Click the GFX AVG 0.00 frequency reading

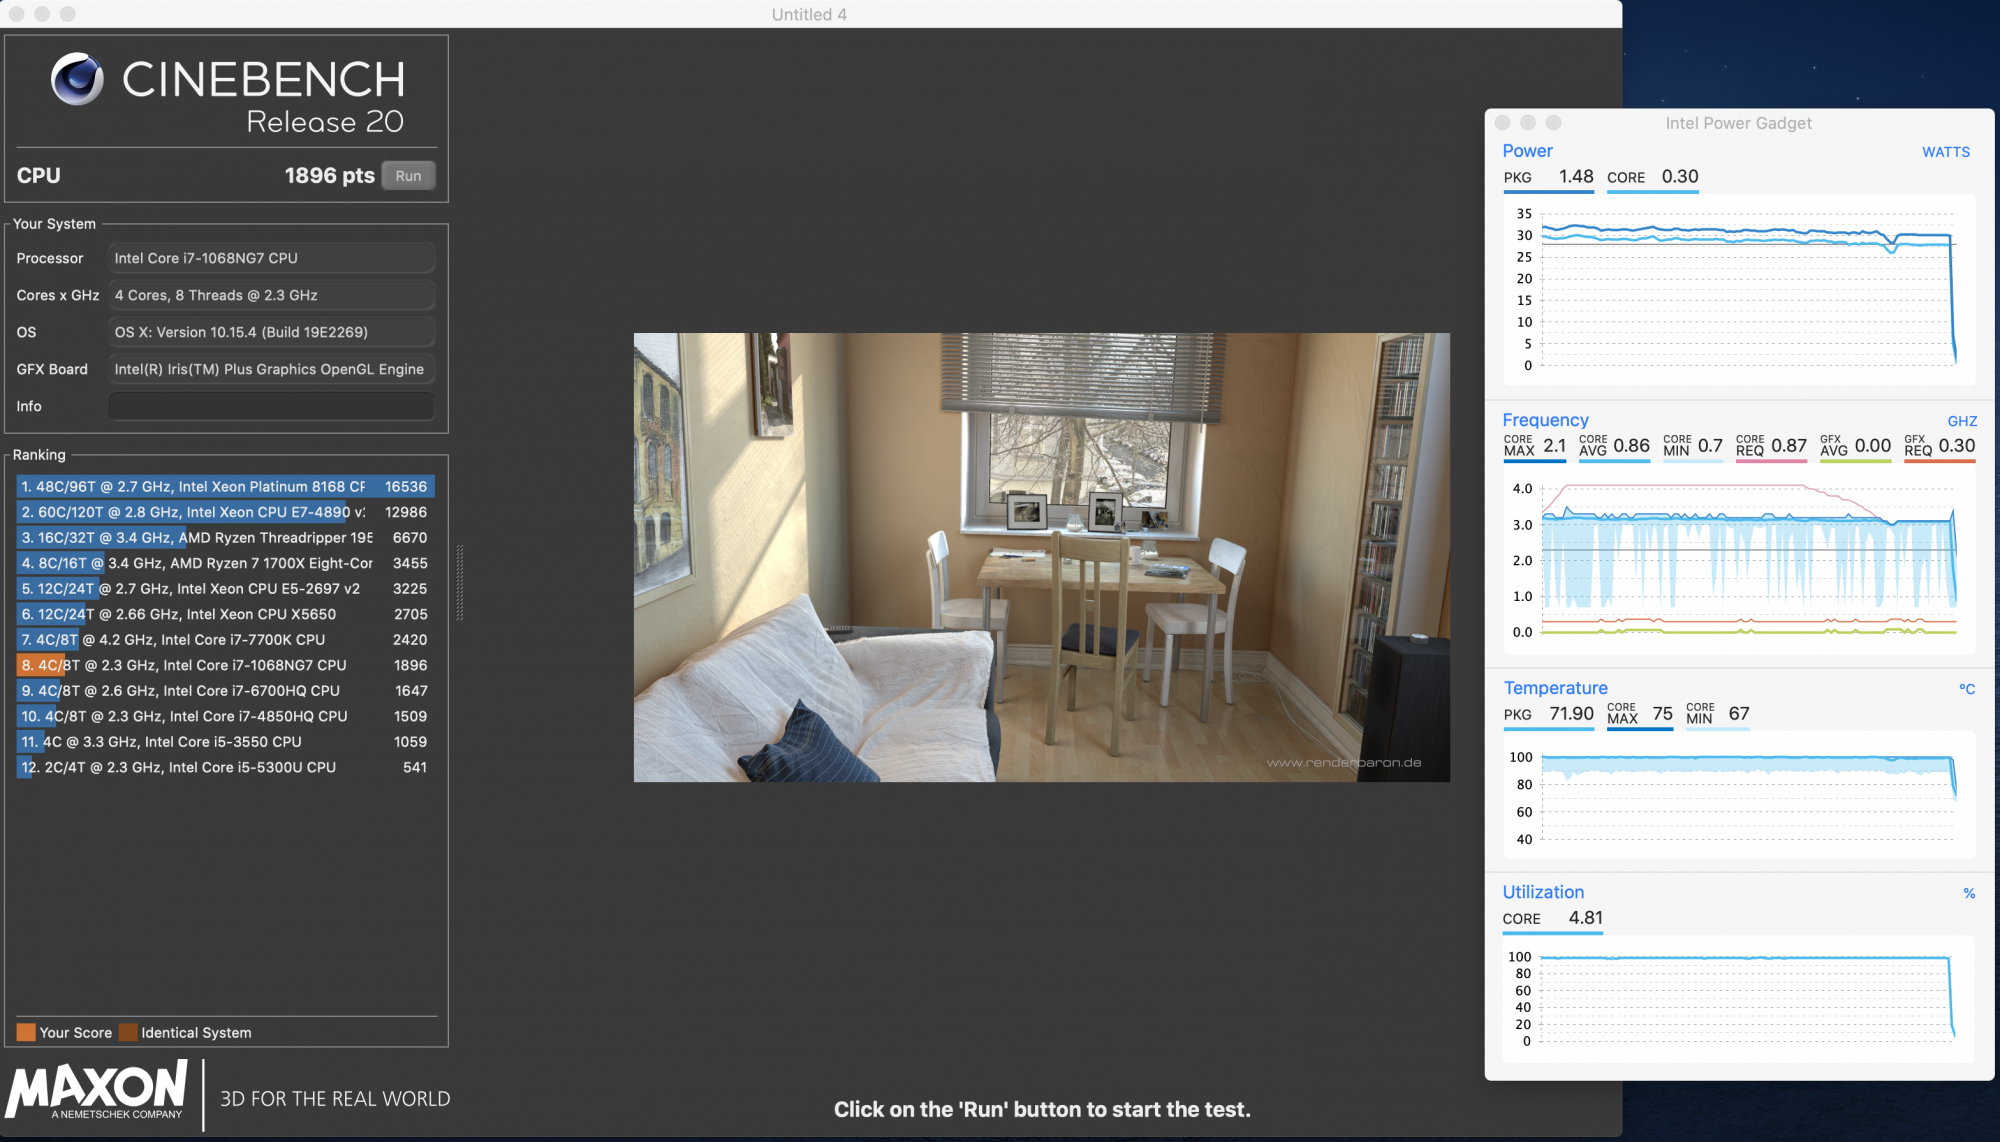pos(1855,446)
